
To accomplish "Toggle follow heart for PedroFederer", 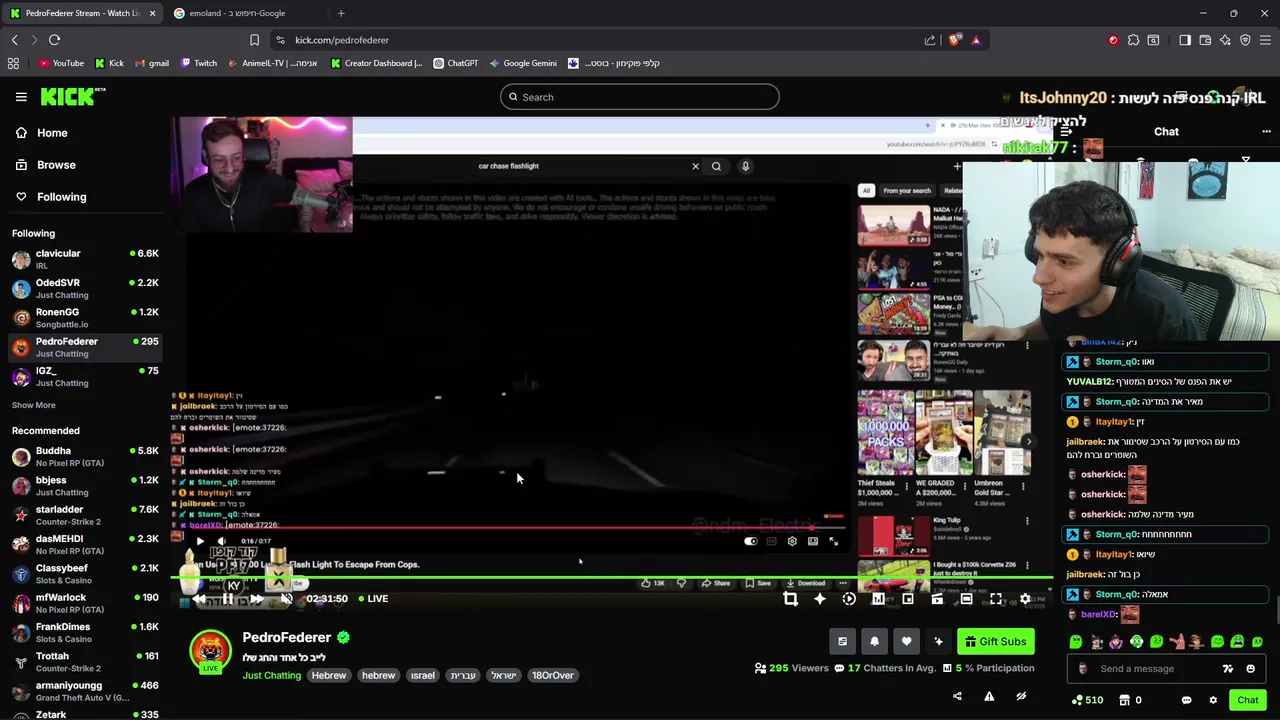I will [x=906, y=642].
